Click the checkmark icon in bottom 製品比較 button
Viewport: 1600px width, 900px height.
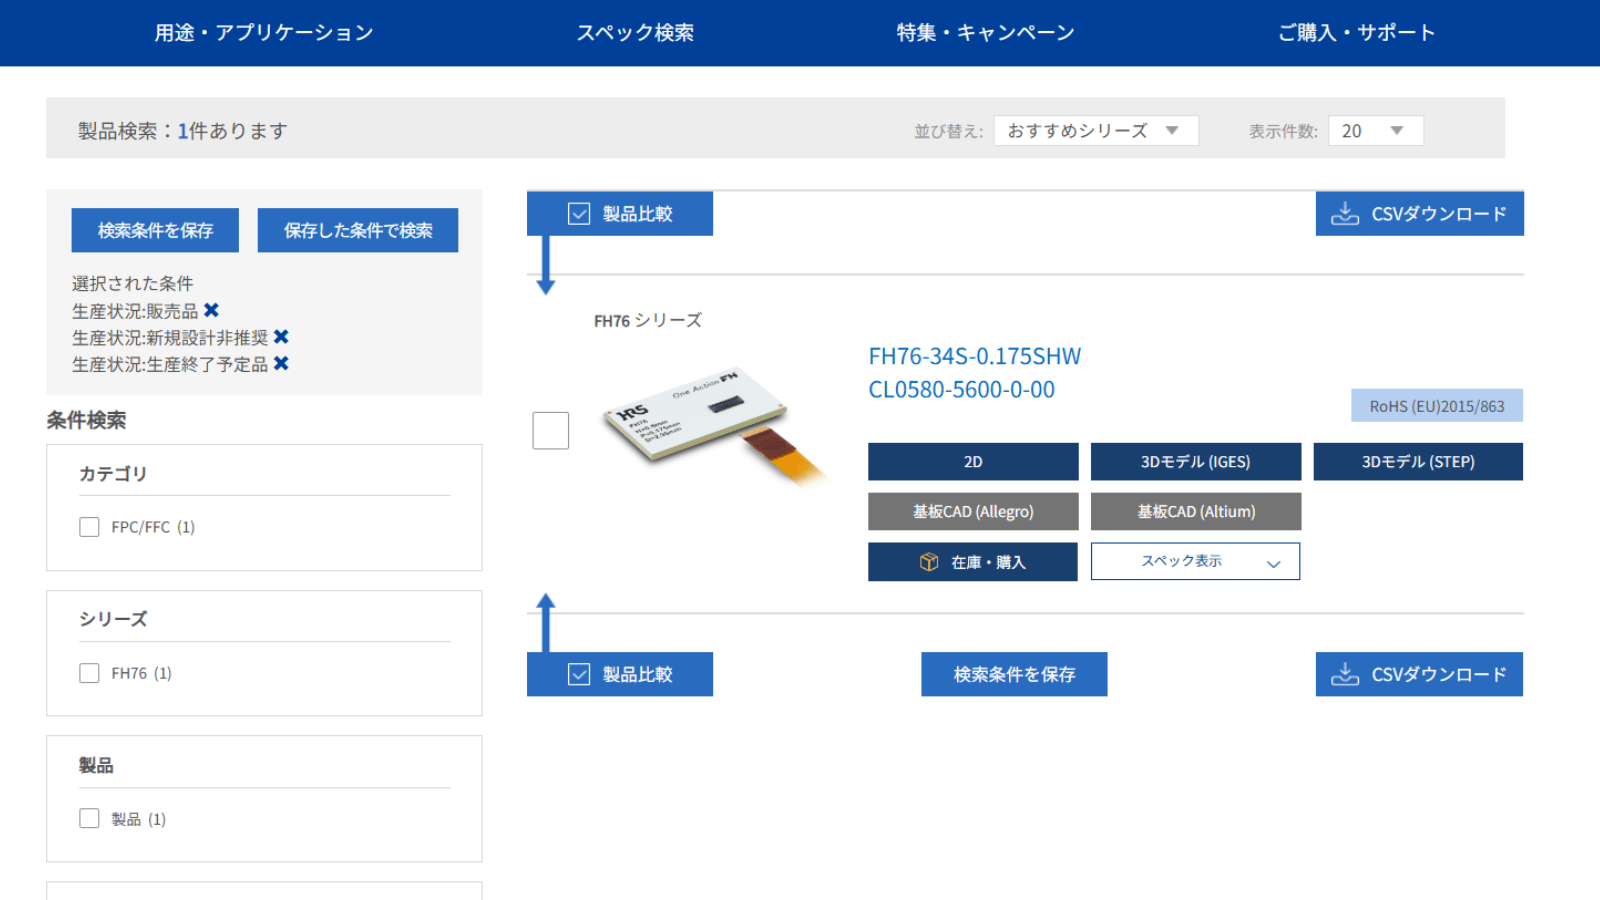pyautogui.click(x=578, y=674)
